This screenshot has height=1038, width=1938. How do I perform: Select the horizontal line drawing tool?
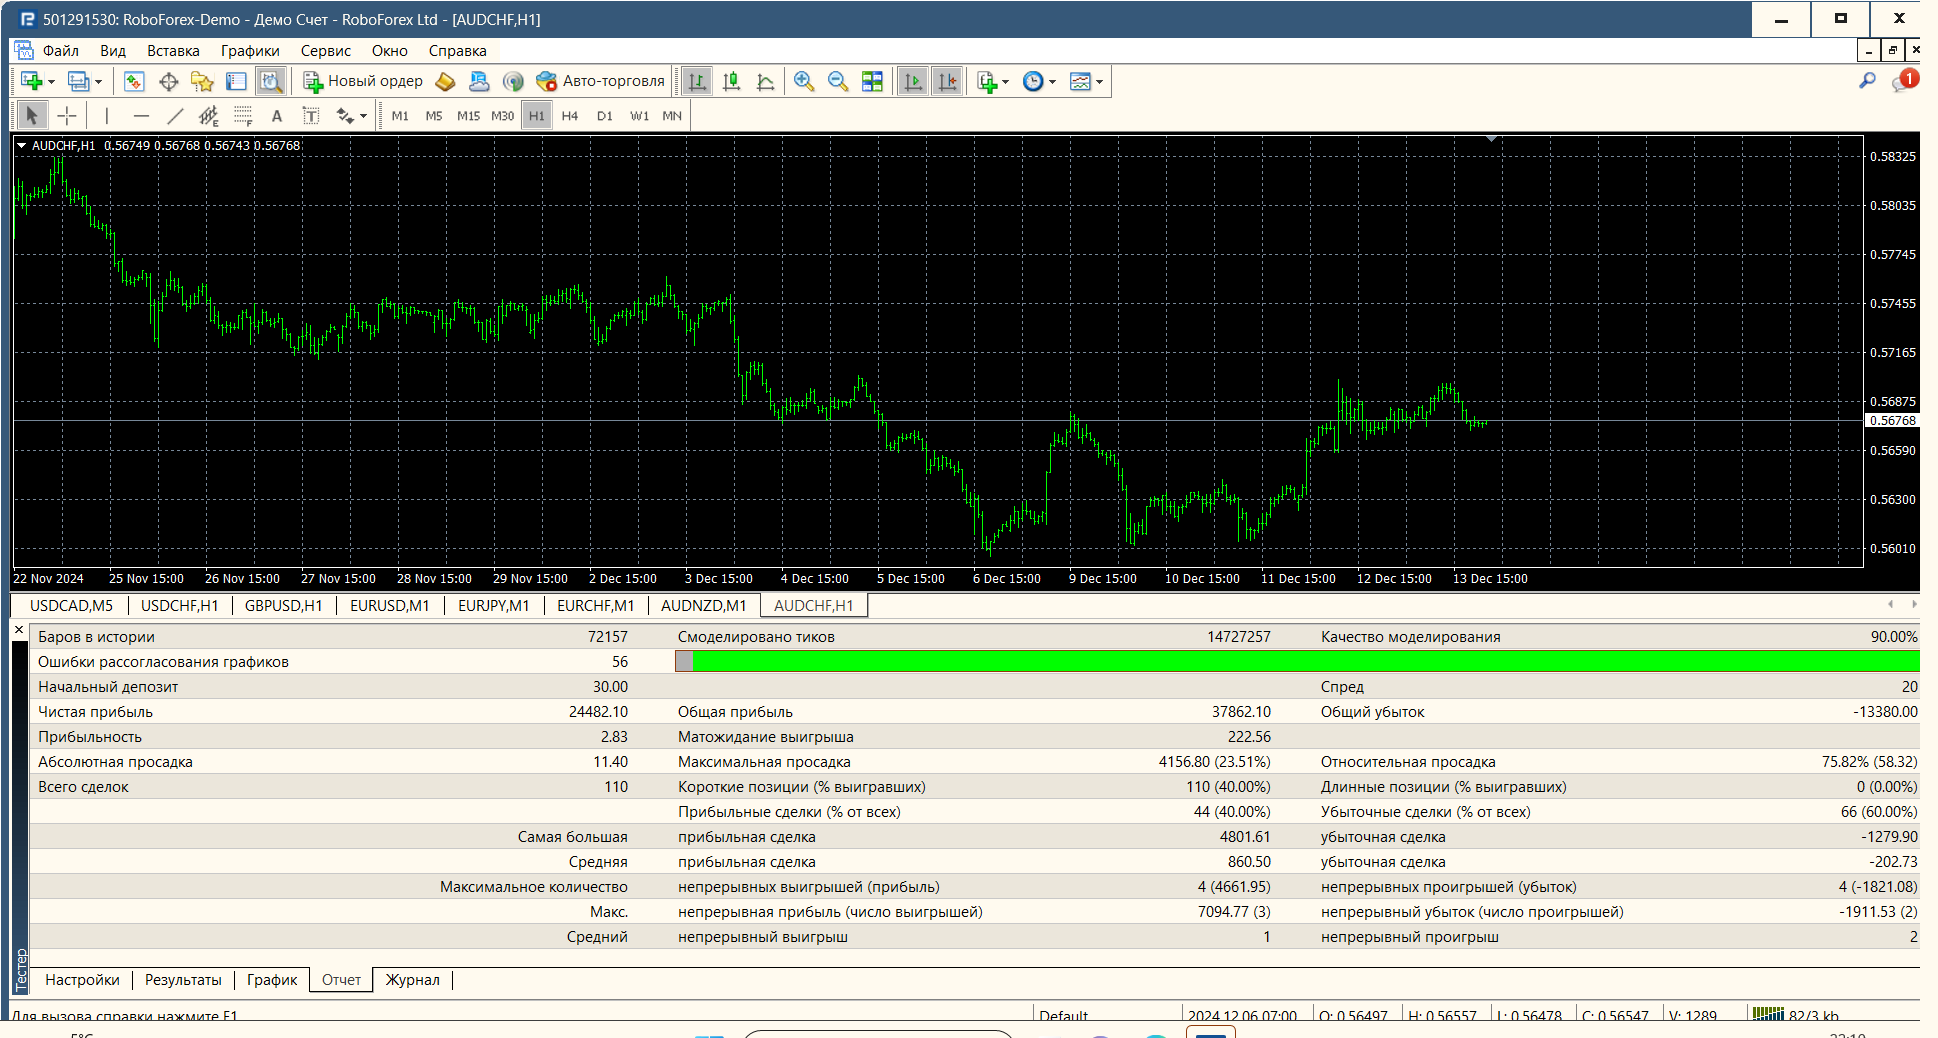[141, 116]
